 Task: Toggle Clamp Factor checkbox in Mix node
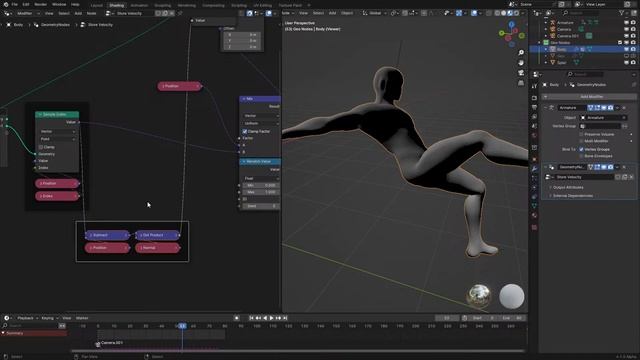point(245,131)
